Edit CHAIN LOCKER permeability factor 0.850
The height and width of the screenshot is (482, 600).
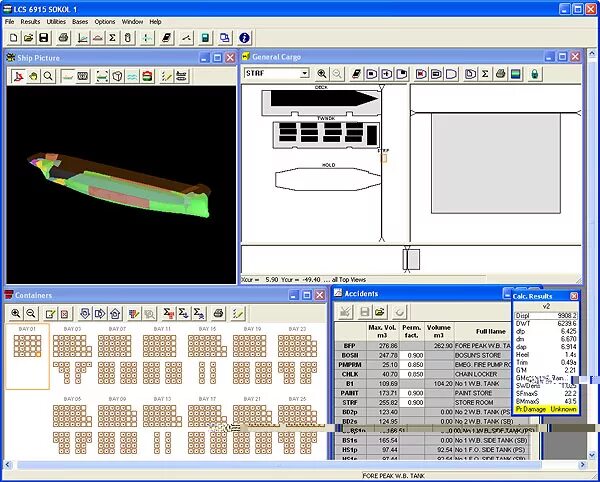[x=412, y=374]
